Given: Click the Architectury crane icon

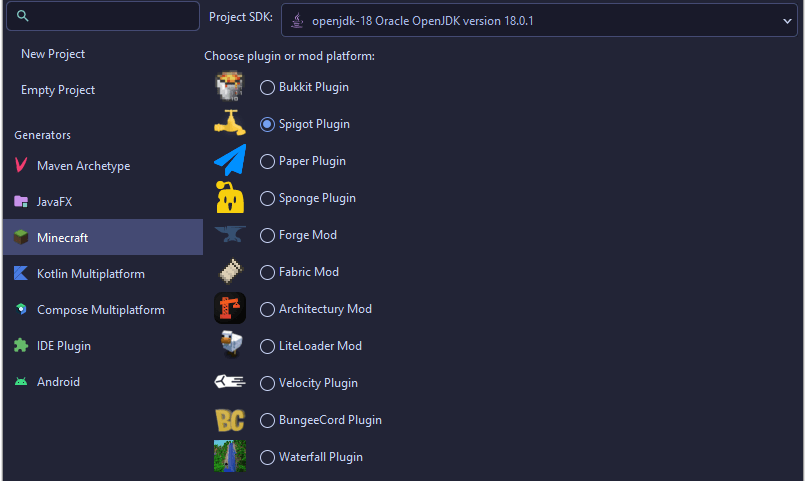Looking at the screenshot, I should click(x=230, y=308).
